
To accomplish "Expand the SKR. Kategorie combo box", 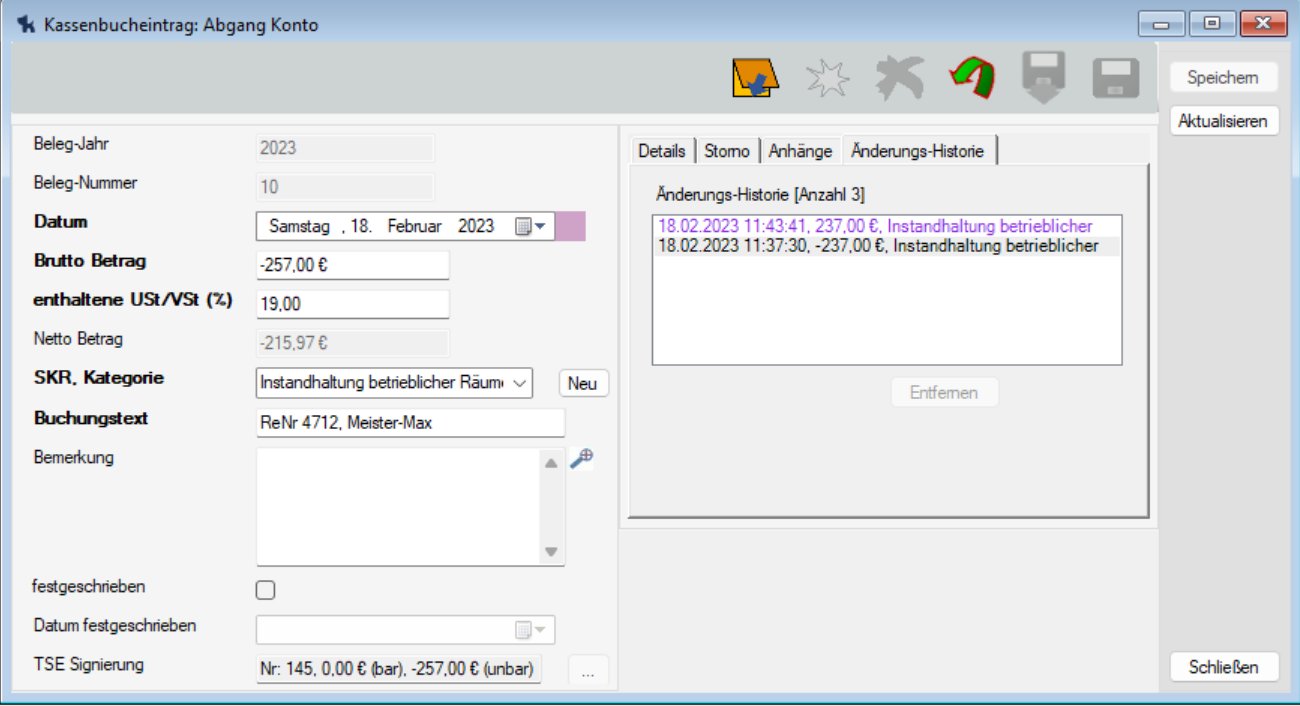I will pos(521,383).
